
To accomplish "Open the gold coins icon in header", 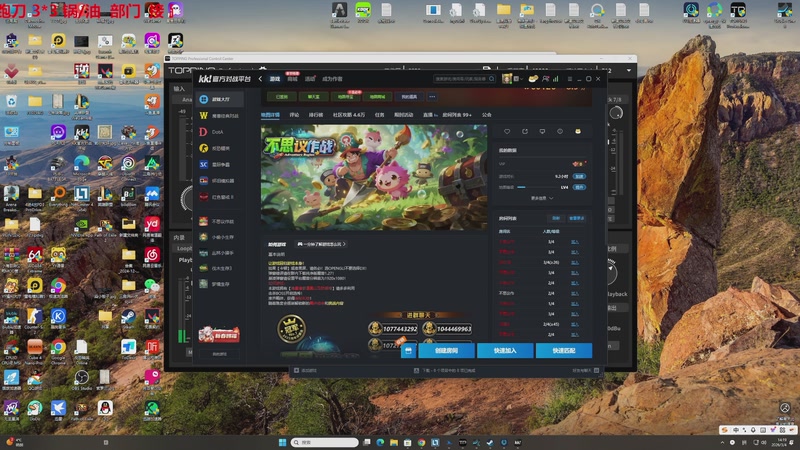I will (533, 79).
